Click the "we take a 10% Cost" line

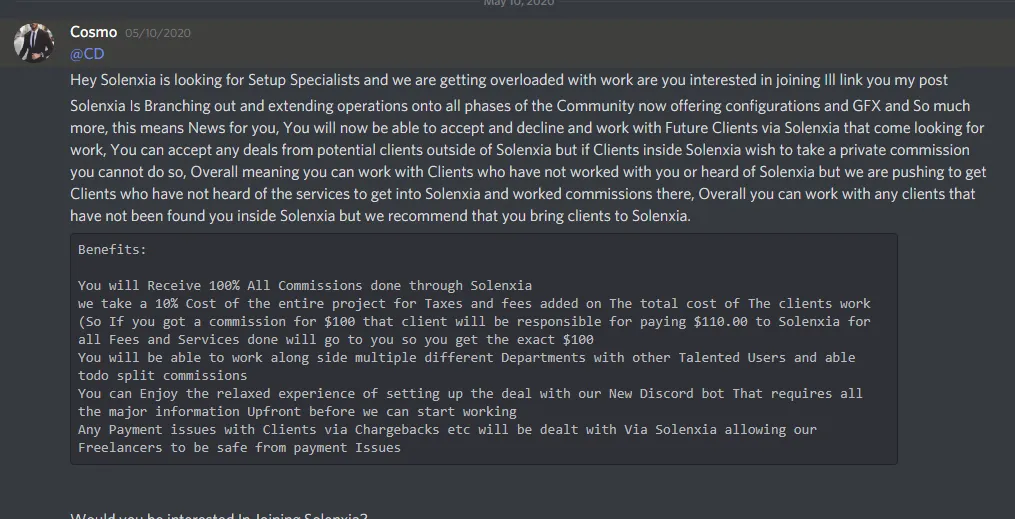click(474, 303)
